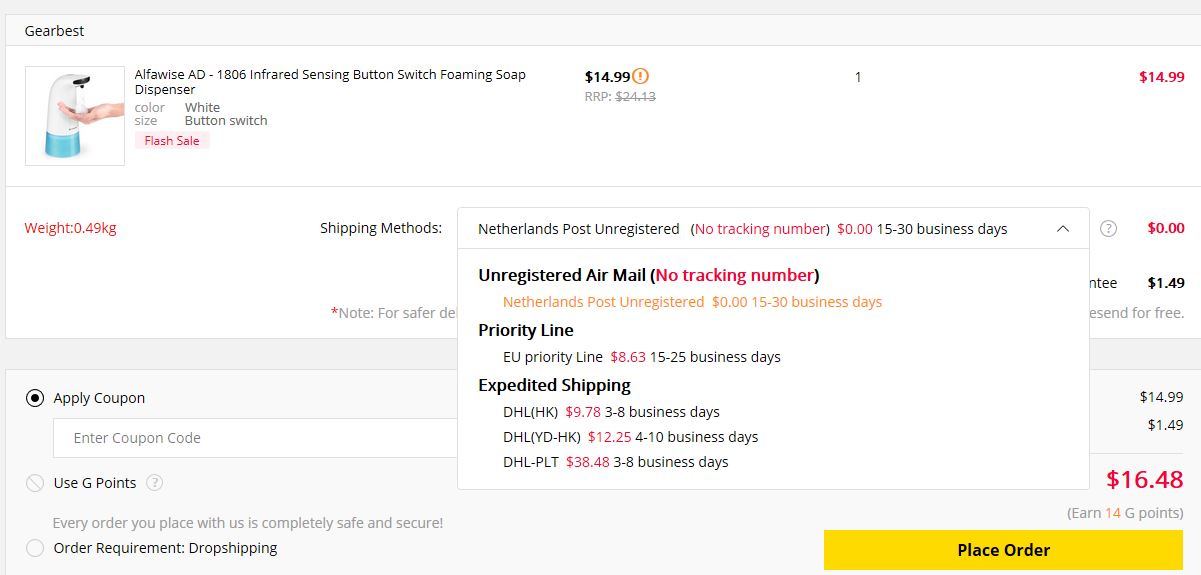The image size is (1201, 575).
Task: Choose Netherlands Post Unregistered shipping option
Action: (692, 302)
